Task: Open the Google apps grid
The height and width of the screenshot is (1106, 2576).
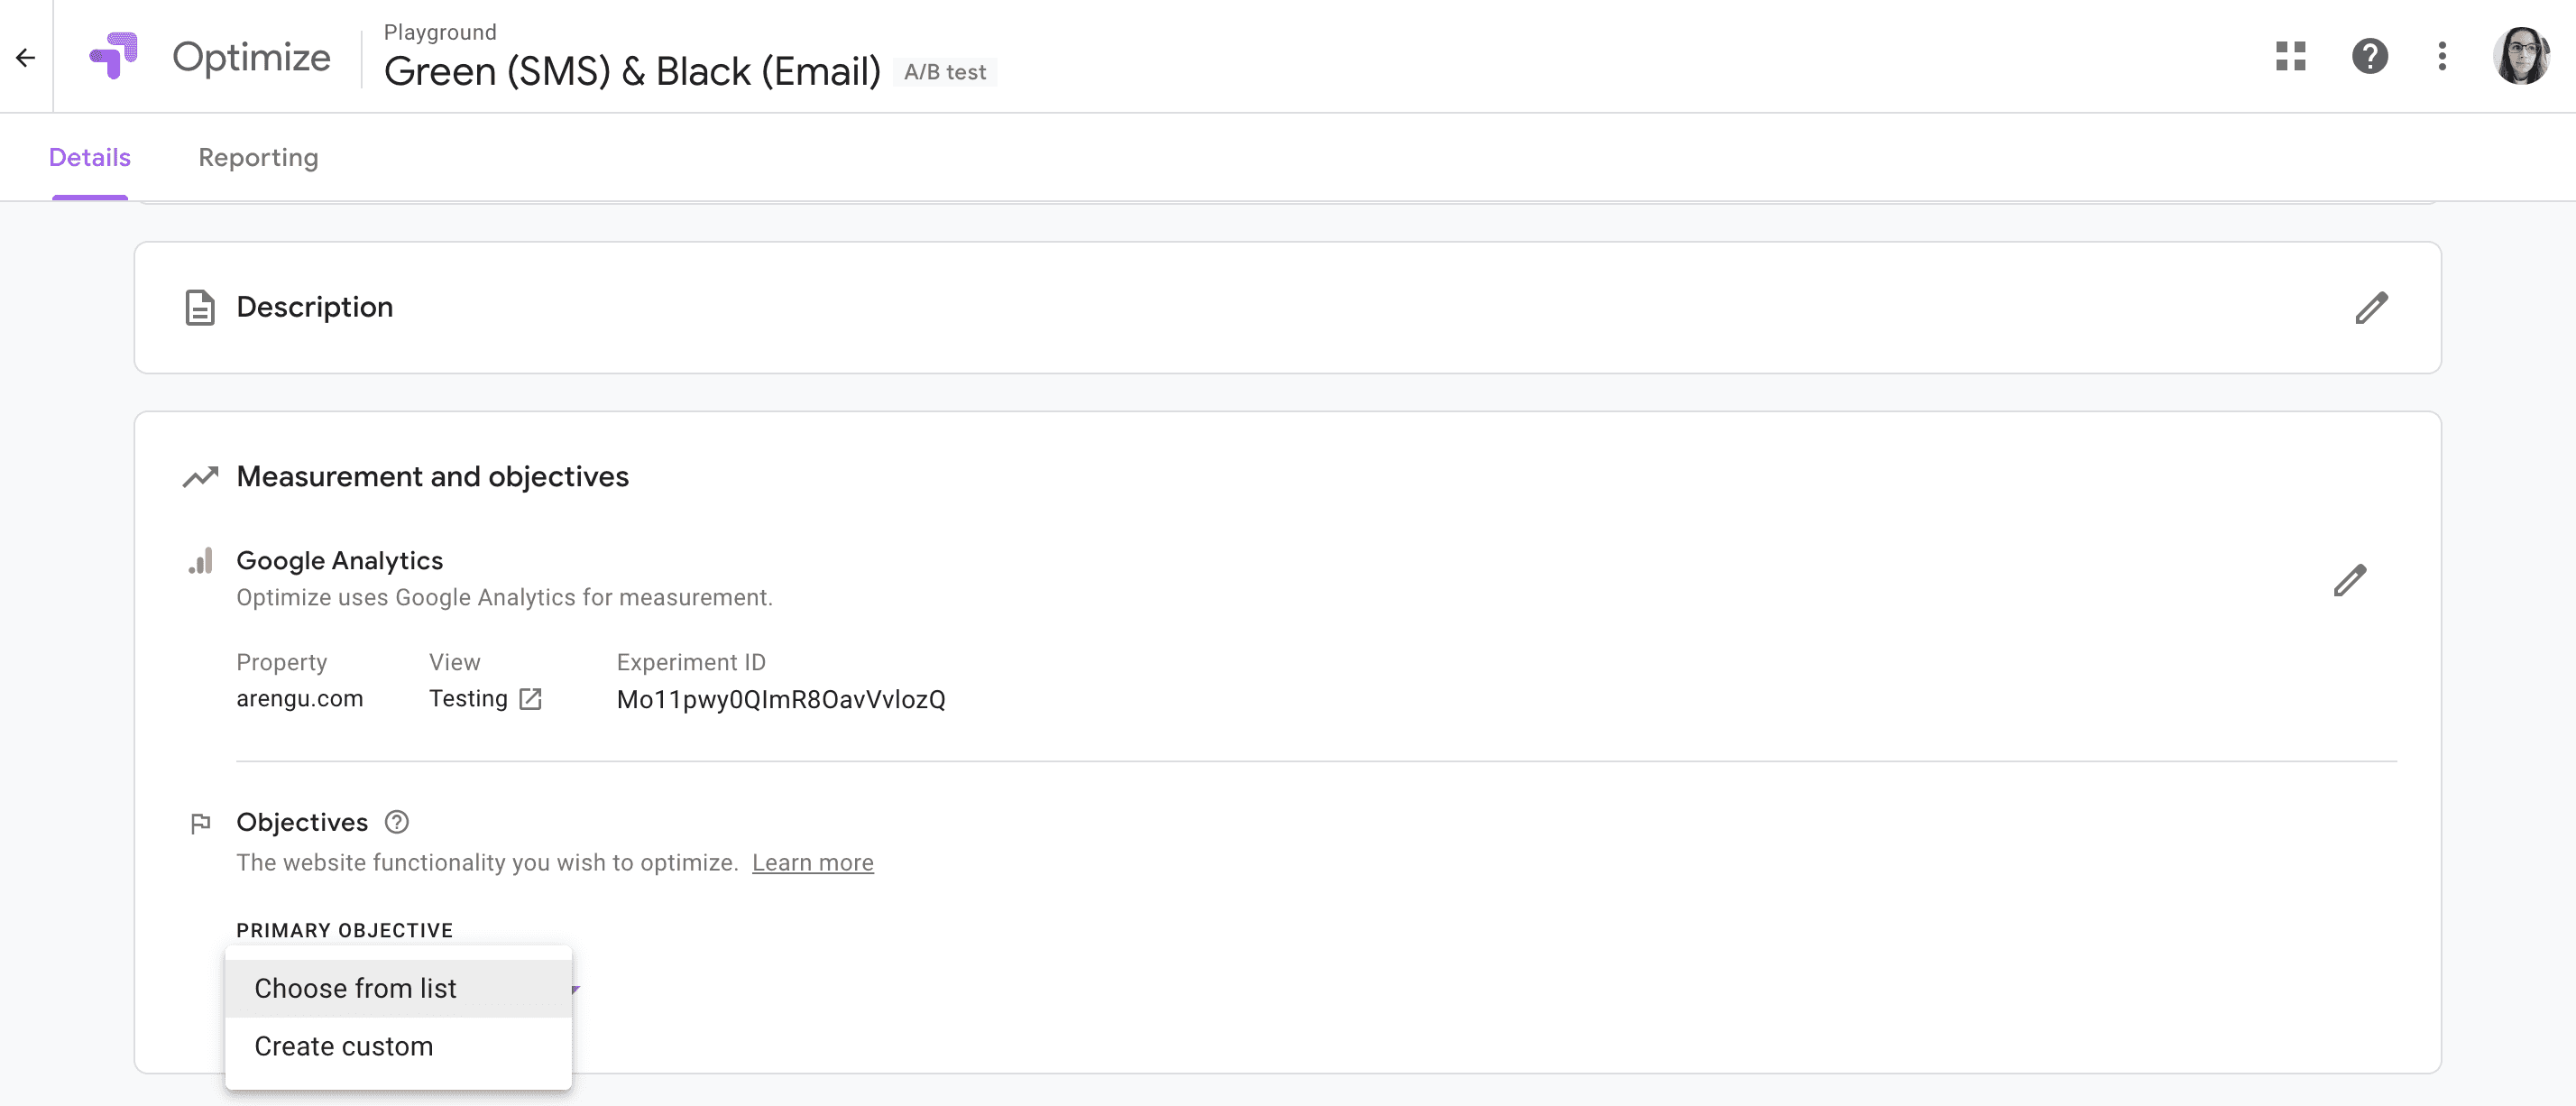Action: [2290, 56]
